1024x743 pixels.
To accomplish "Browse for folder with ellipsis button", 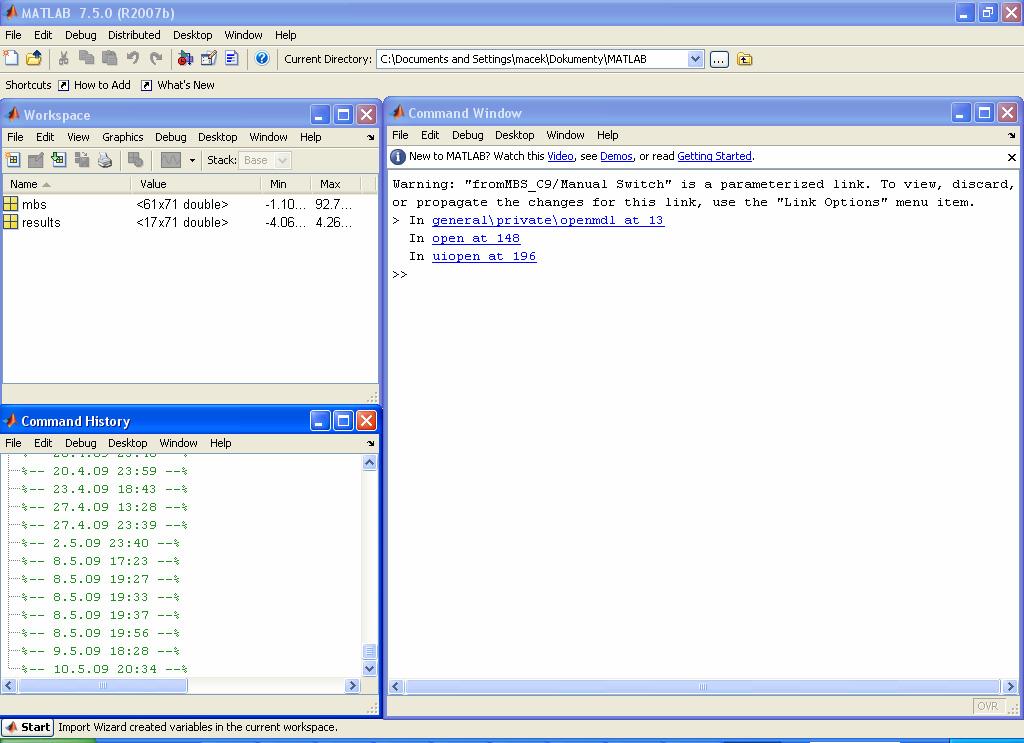I will click(719, 59).
